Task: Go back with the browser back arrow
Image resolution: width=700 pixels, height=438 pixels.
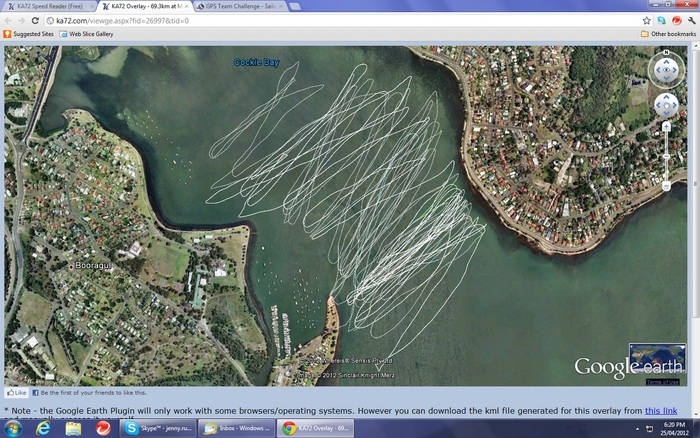Action: 8,20
